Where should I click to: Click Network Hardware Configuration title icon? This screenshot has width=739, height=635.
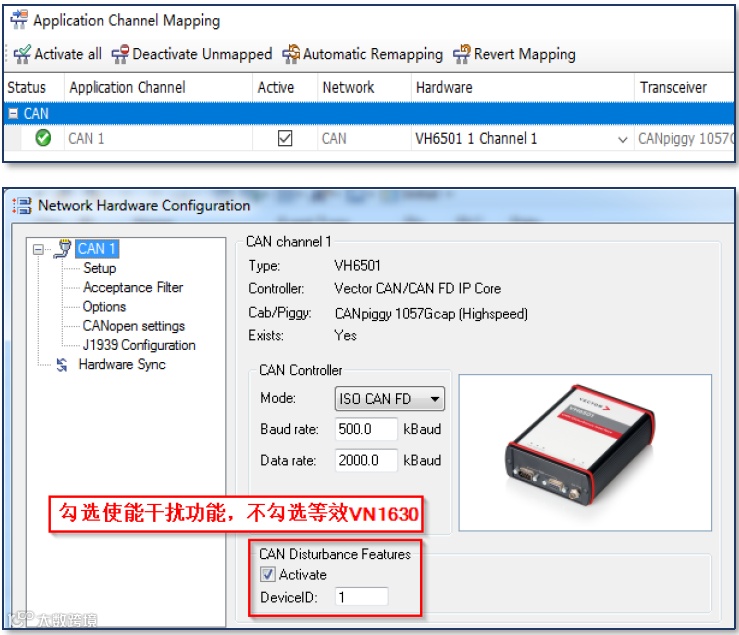tap(22, 206)
